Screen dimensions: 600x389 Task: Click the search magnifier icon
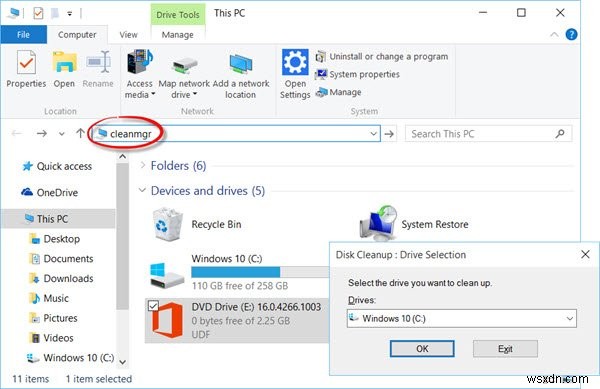(x=560, y=134)
